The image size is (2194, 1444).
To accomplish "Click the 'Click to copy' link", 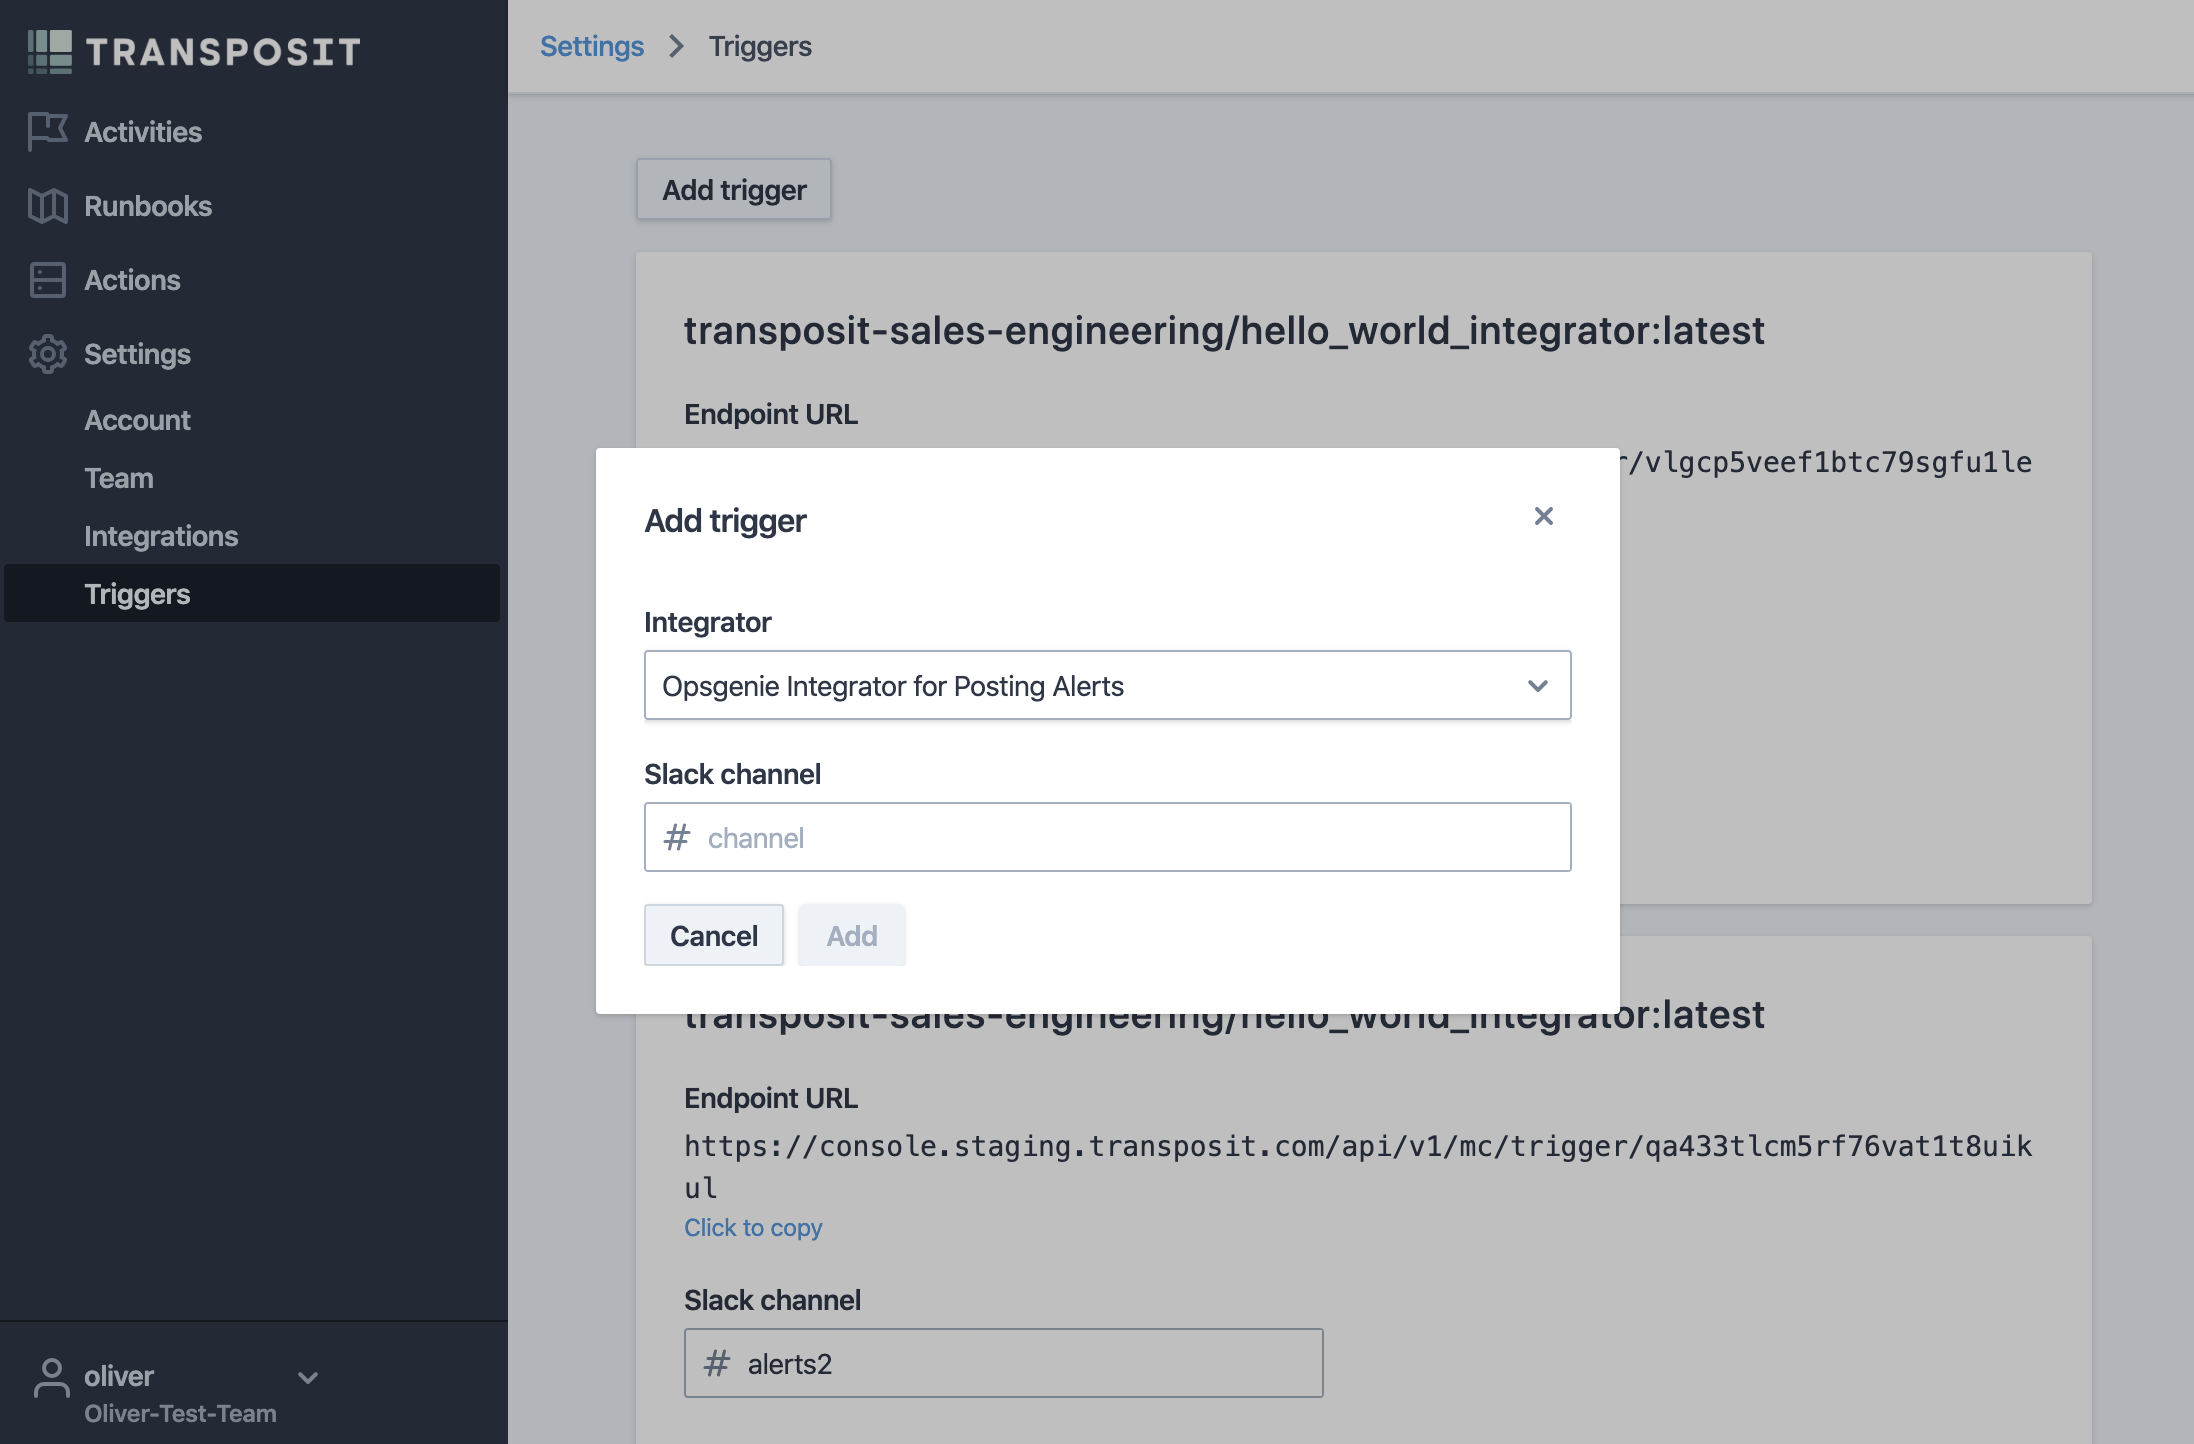I will coord(752,1227).
